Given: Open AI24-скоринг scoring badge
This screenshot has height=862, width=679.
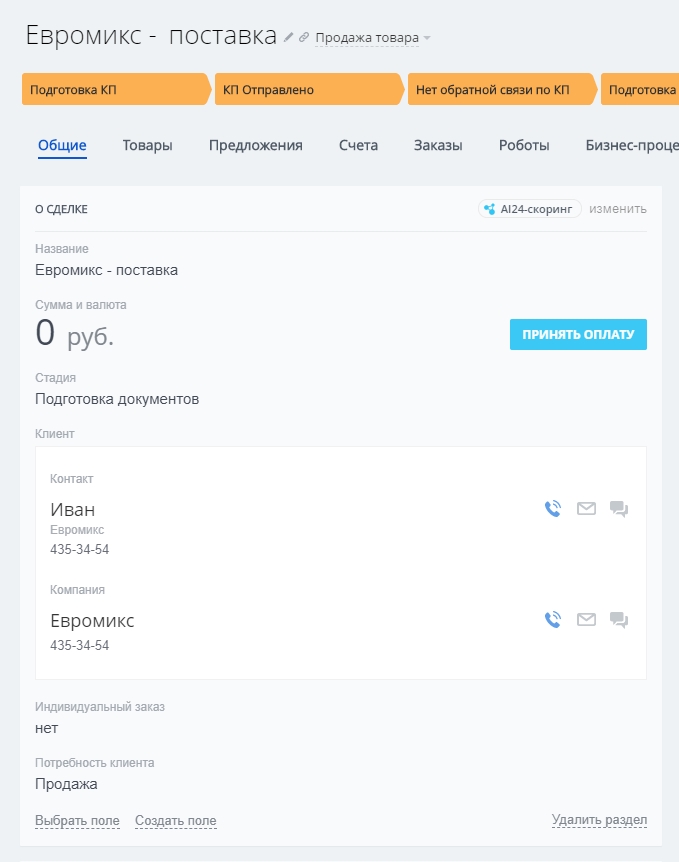Looking at the screenshot, I should (530, 209).
